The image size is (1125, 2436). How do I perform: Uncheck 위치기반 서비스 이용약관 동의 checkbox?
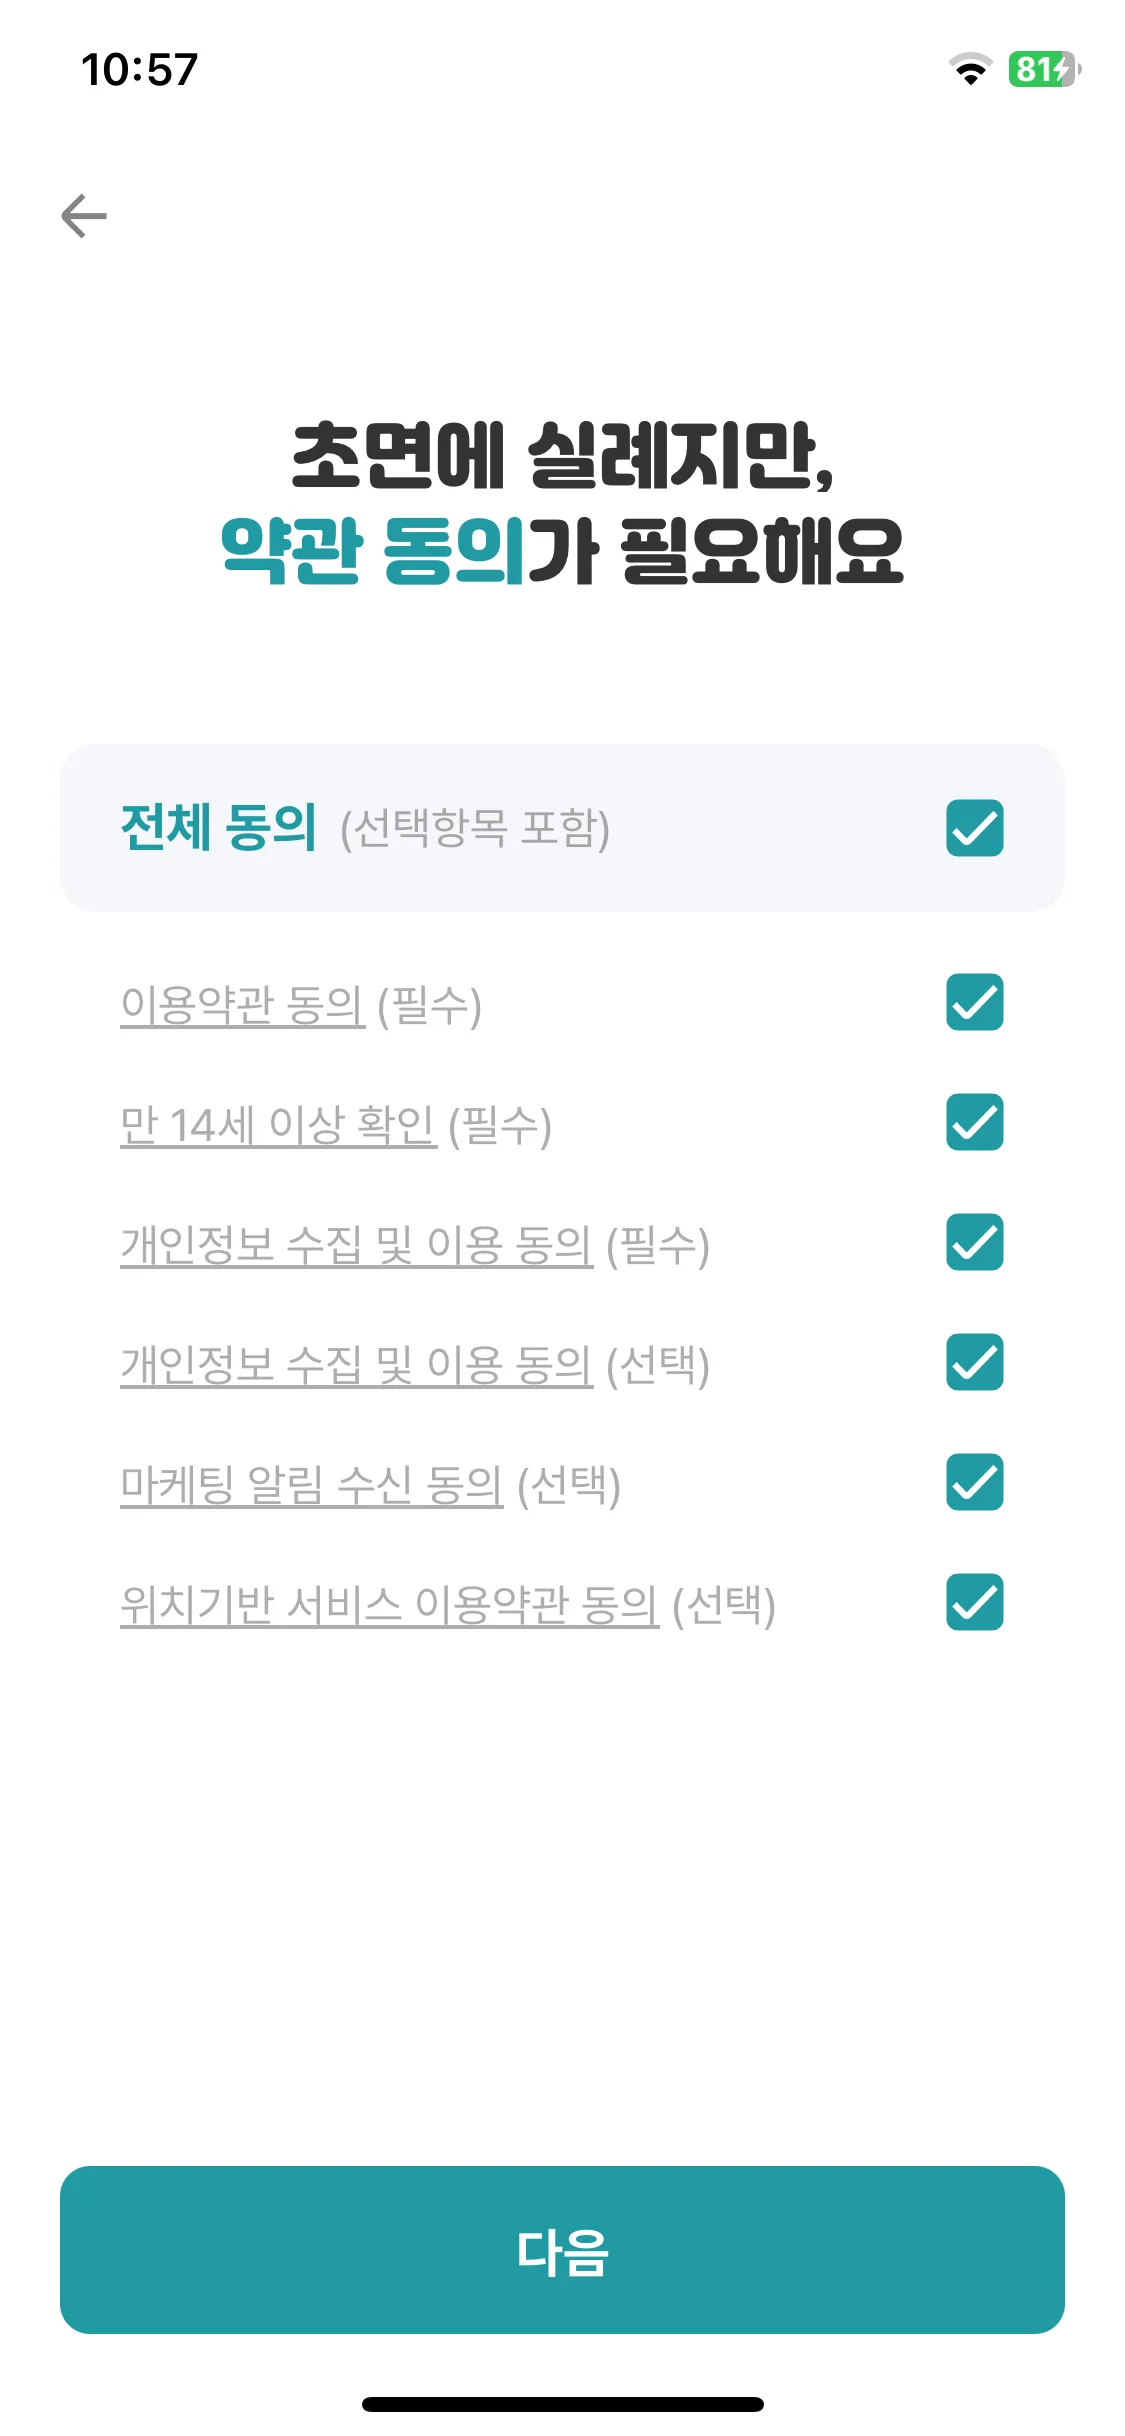tap(975, 1602)
